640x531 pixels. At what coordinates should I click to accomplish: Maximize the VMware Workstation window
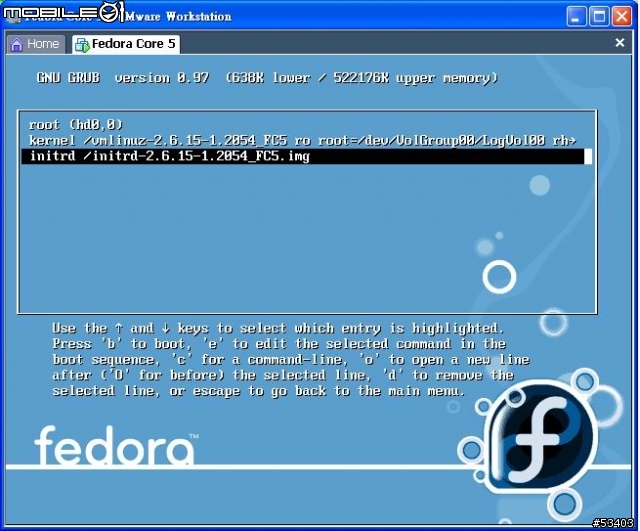[599, 17]
